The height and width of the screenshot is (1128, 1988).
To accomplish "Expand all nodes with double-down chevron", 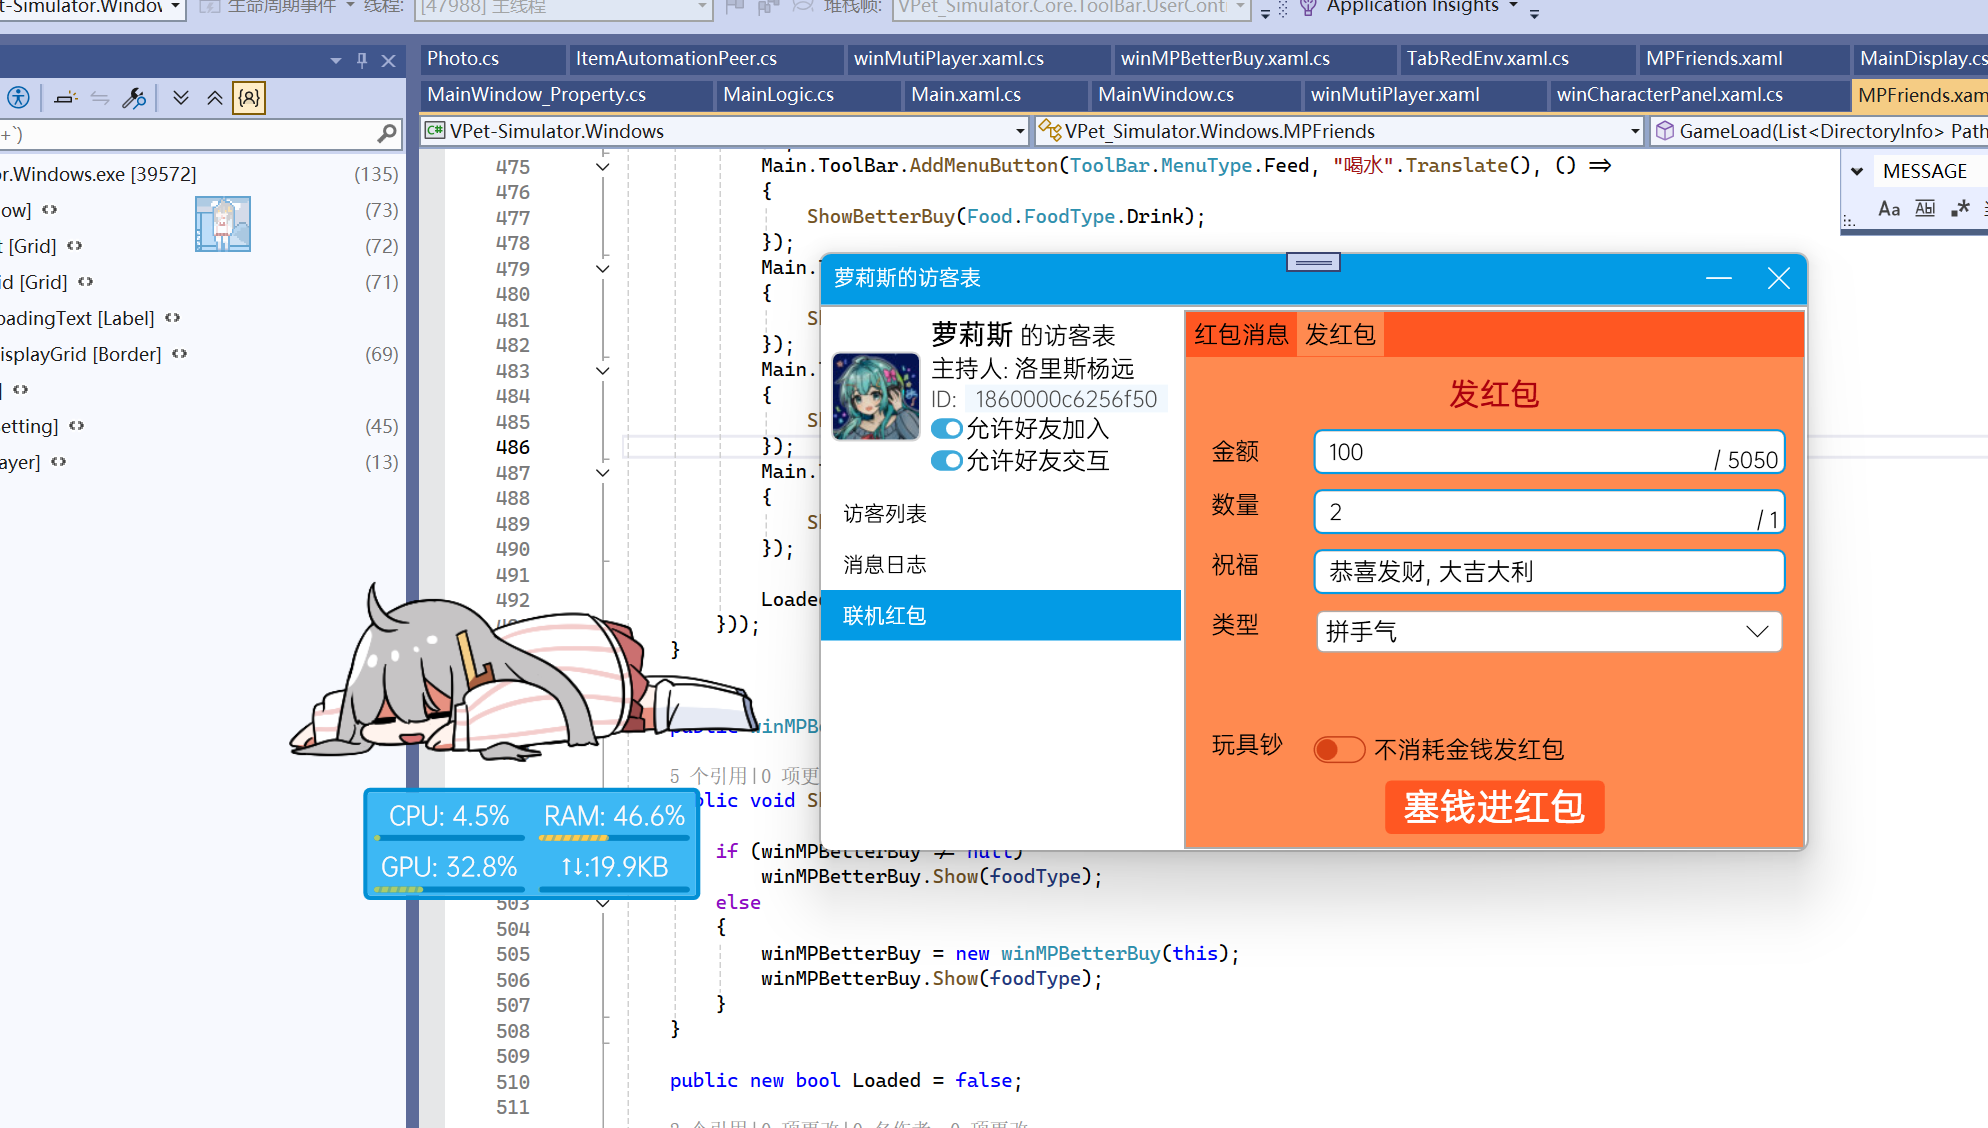I will click(181, 98).
